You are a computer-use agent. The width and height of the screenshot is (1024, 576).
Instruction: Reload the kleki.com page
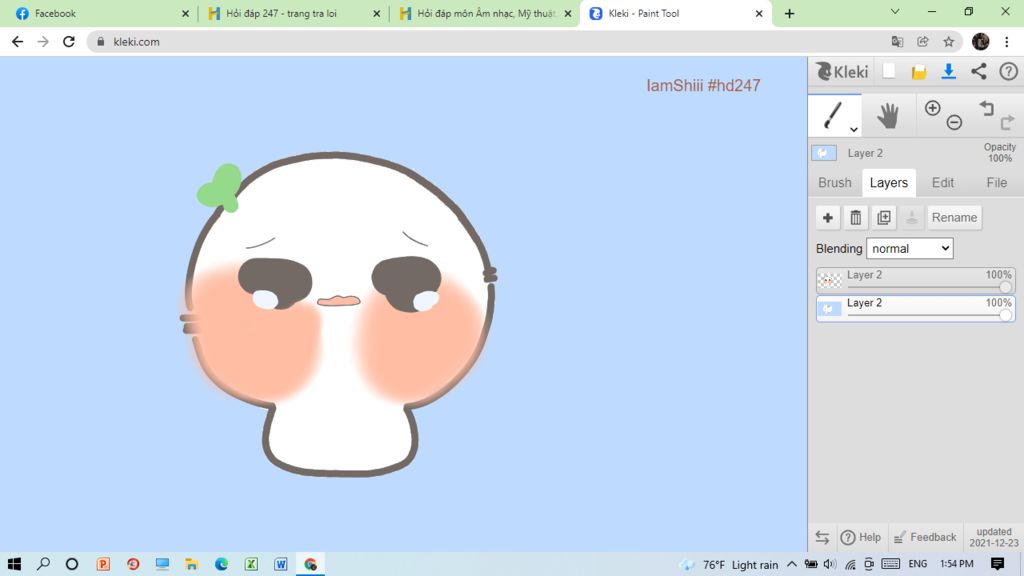pyautogui.click(x=69, y=42)
